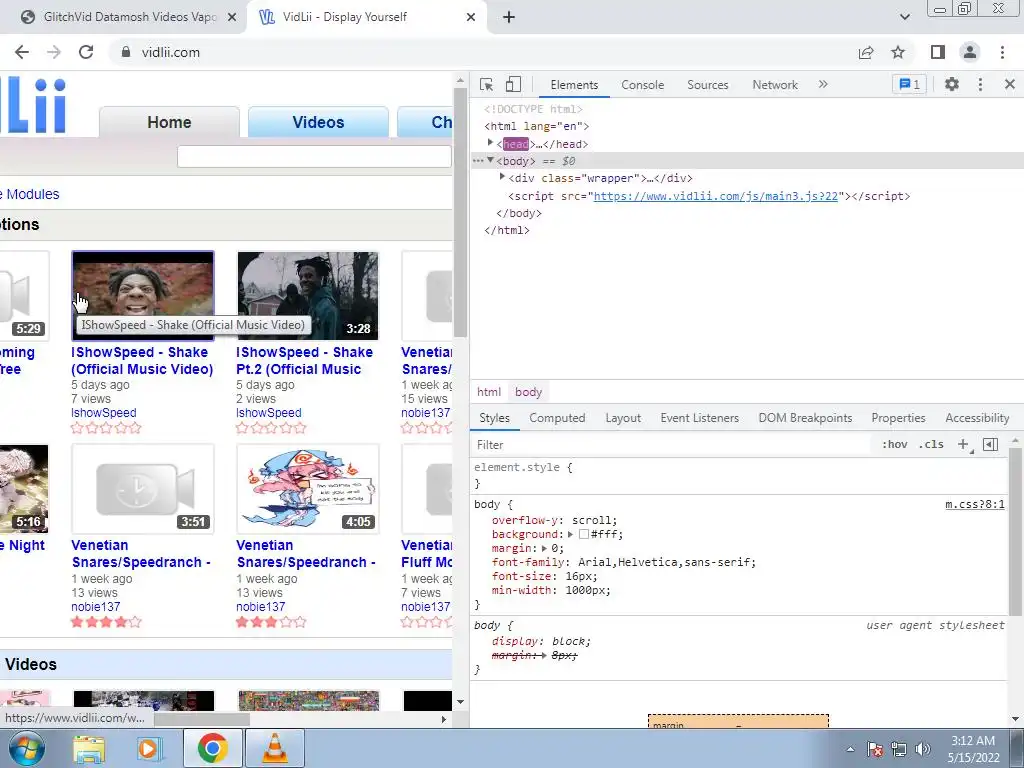Screen dimensions: 1024x768
Task: Open a new browser tab
Action: click(509, 17)
